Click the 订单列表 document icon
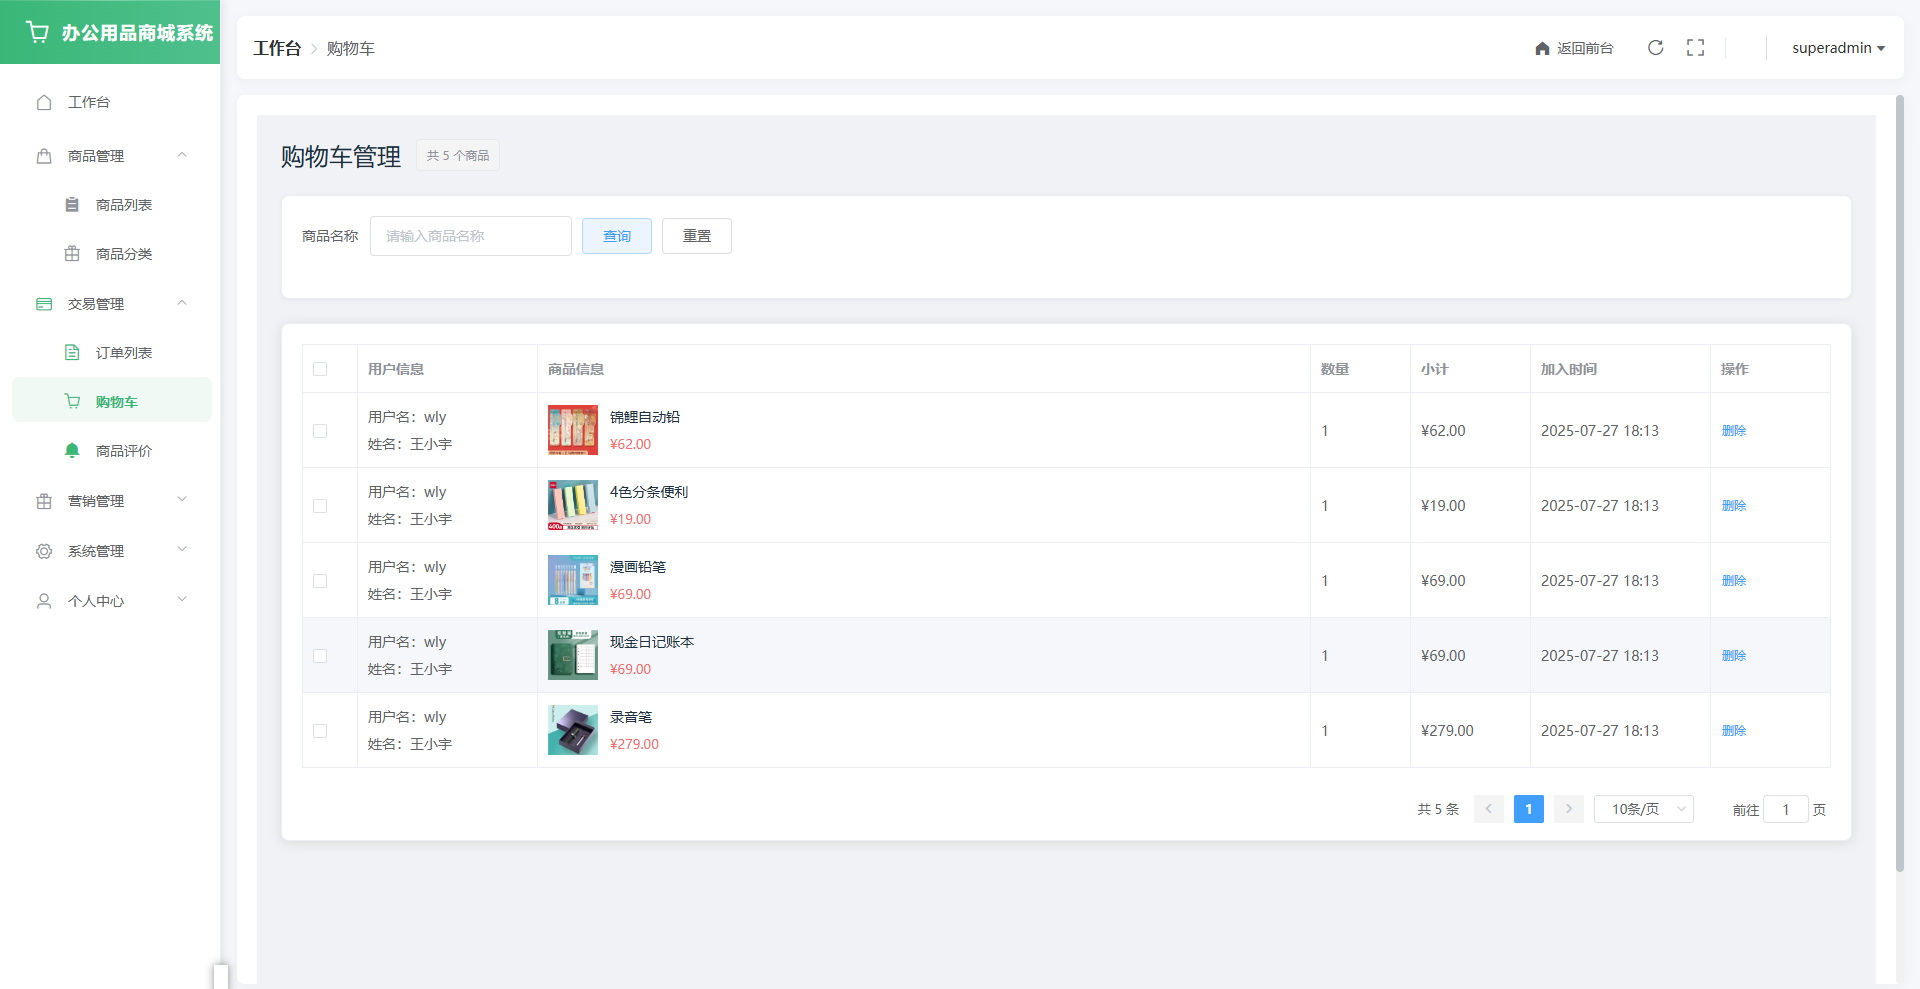 tap(72, 353)
